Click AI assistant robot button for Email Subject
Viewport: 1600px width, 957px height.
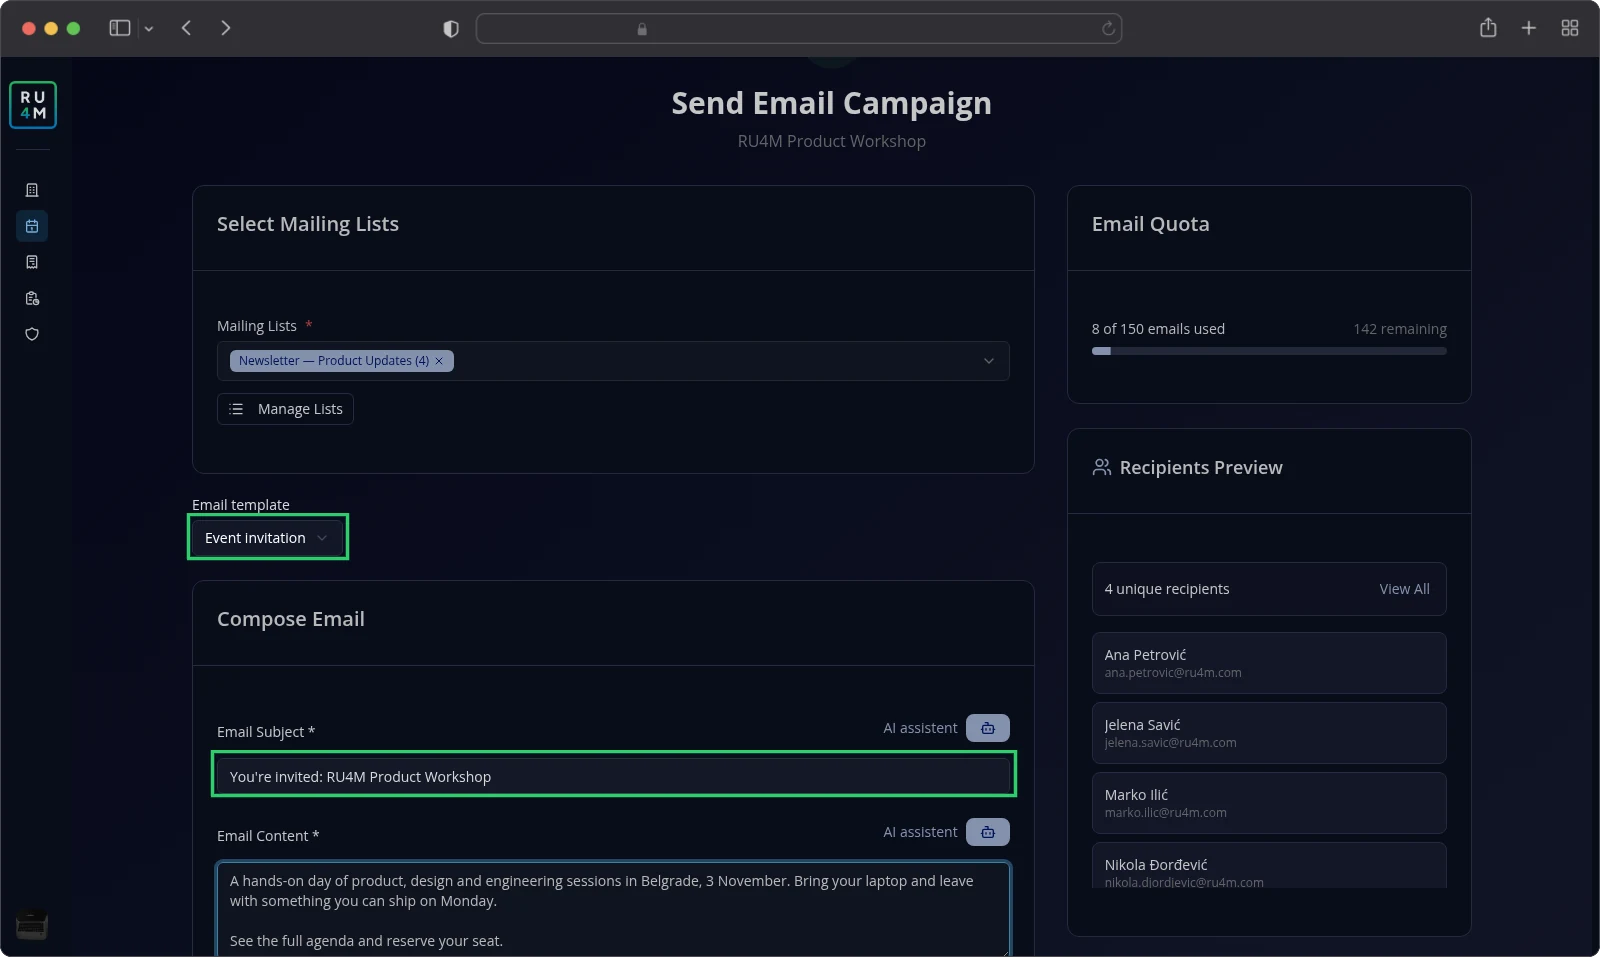tap(988, 728)
